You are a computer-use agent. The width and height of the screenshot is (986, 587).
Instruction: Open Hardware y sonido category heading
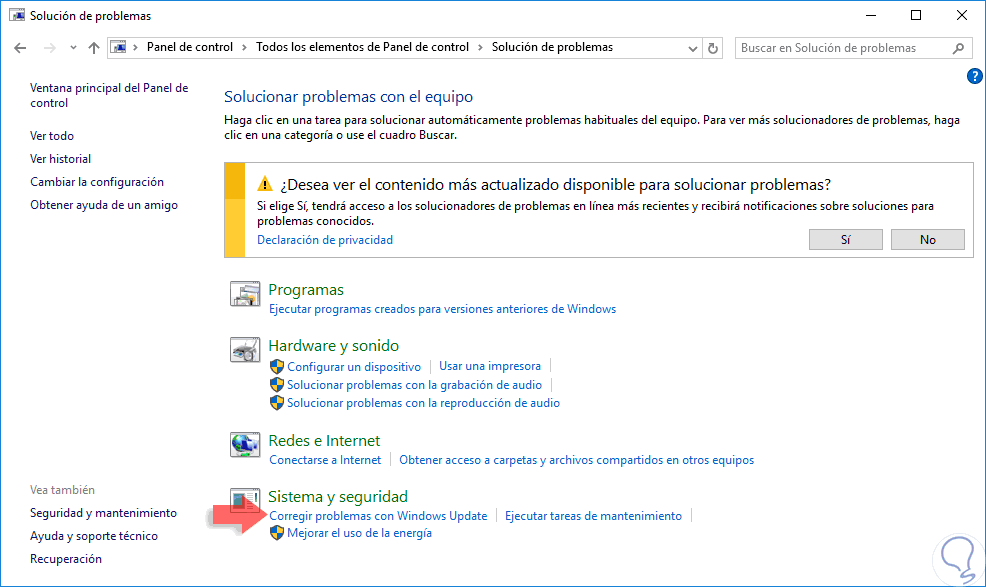[x=333, y=345]
